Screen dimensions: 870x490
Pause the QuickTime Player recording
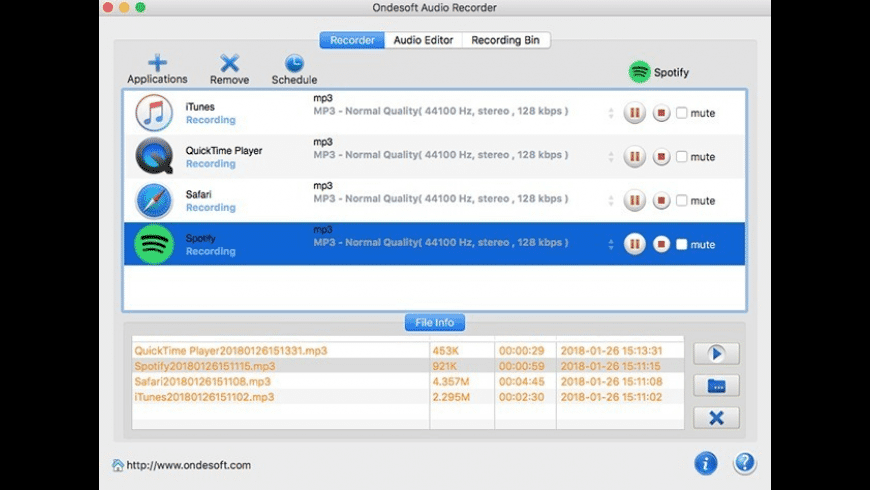(x=635, y=156)
